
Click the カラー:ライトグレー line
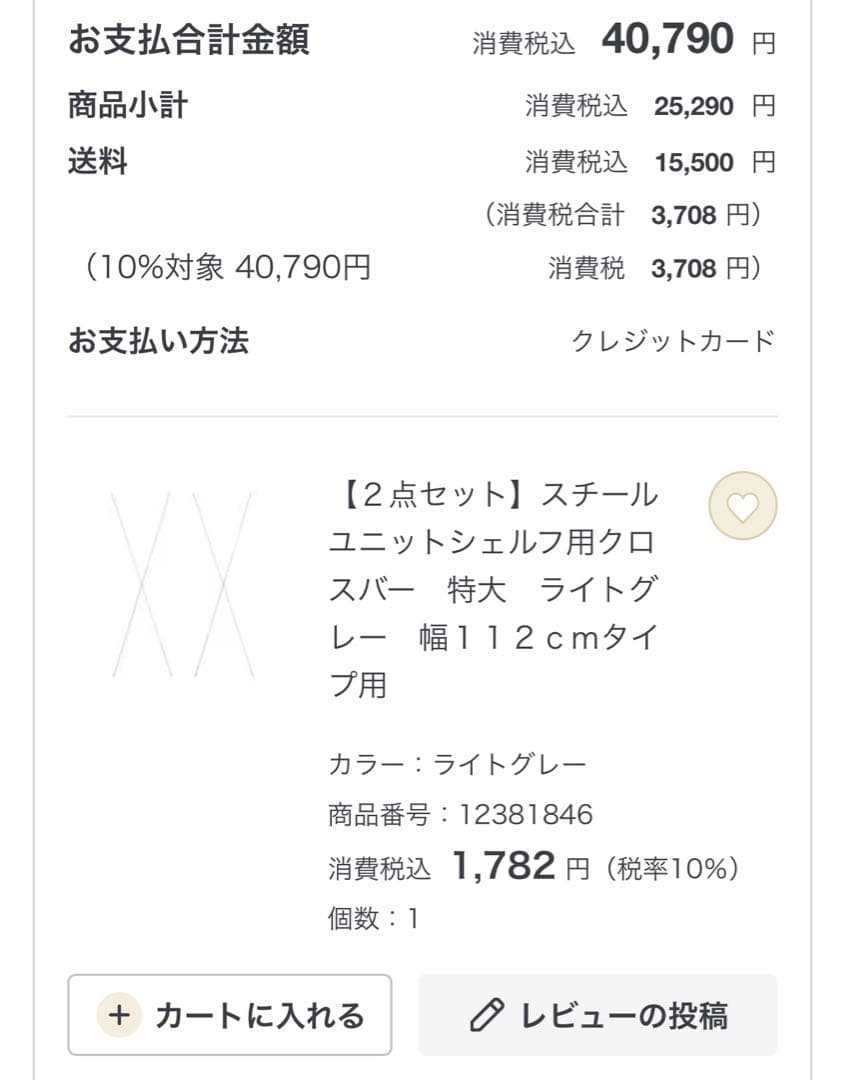tap(456, 765)
